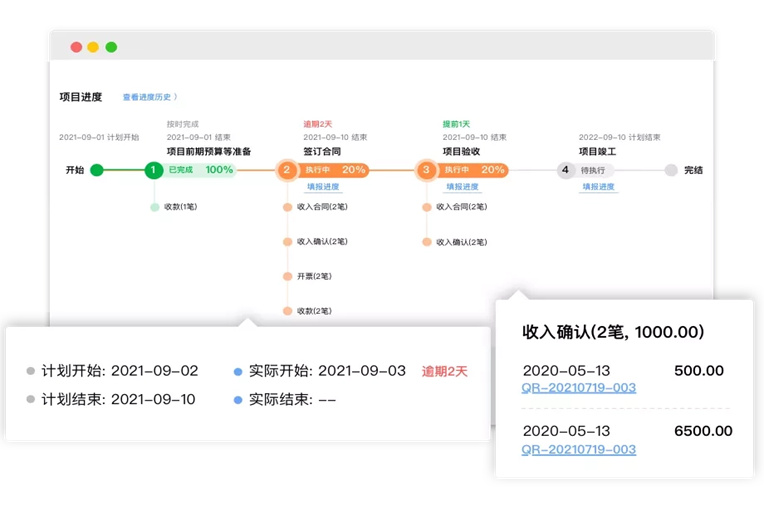This screenshot has height=510, width=764.
Task: Open 查看进度历史 progress history link
Action: click(149, 97)
